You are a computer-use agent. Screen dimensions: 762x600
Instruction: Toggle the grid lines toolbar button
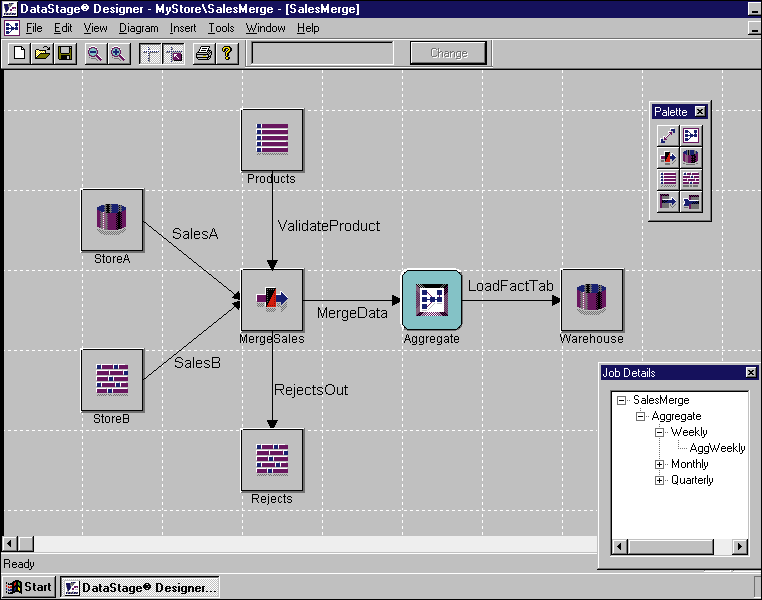click(x=150, y=53)
